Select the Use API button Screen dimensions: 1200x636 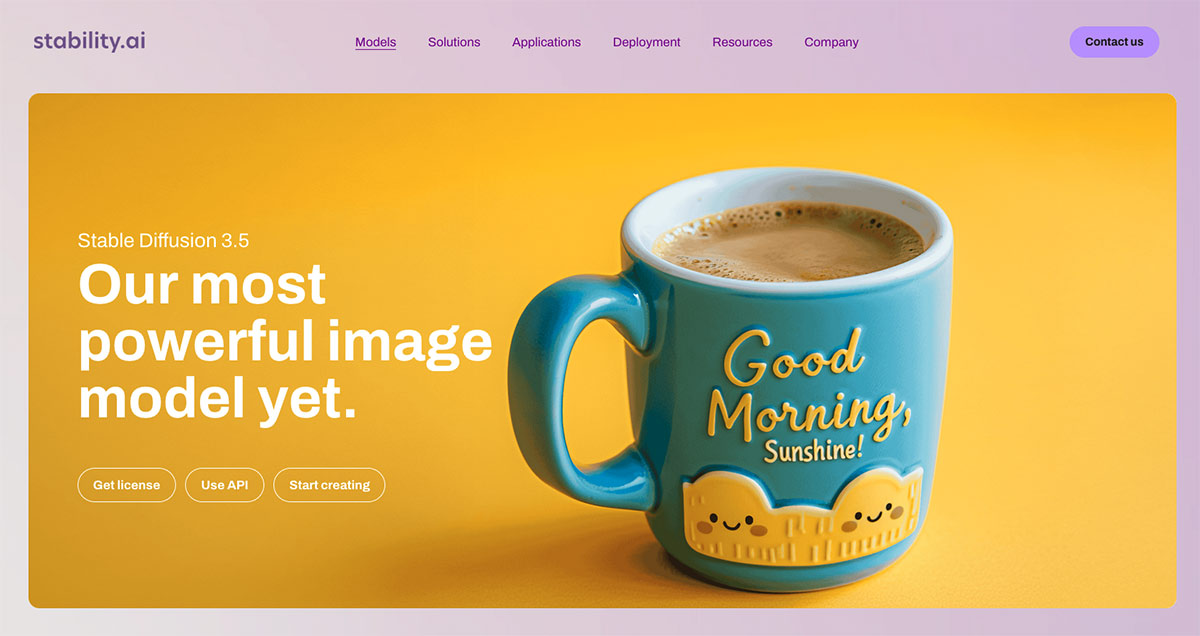pos(224,485)
